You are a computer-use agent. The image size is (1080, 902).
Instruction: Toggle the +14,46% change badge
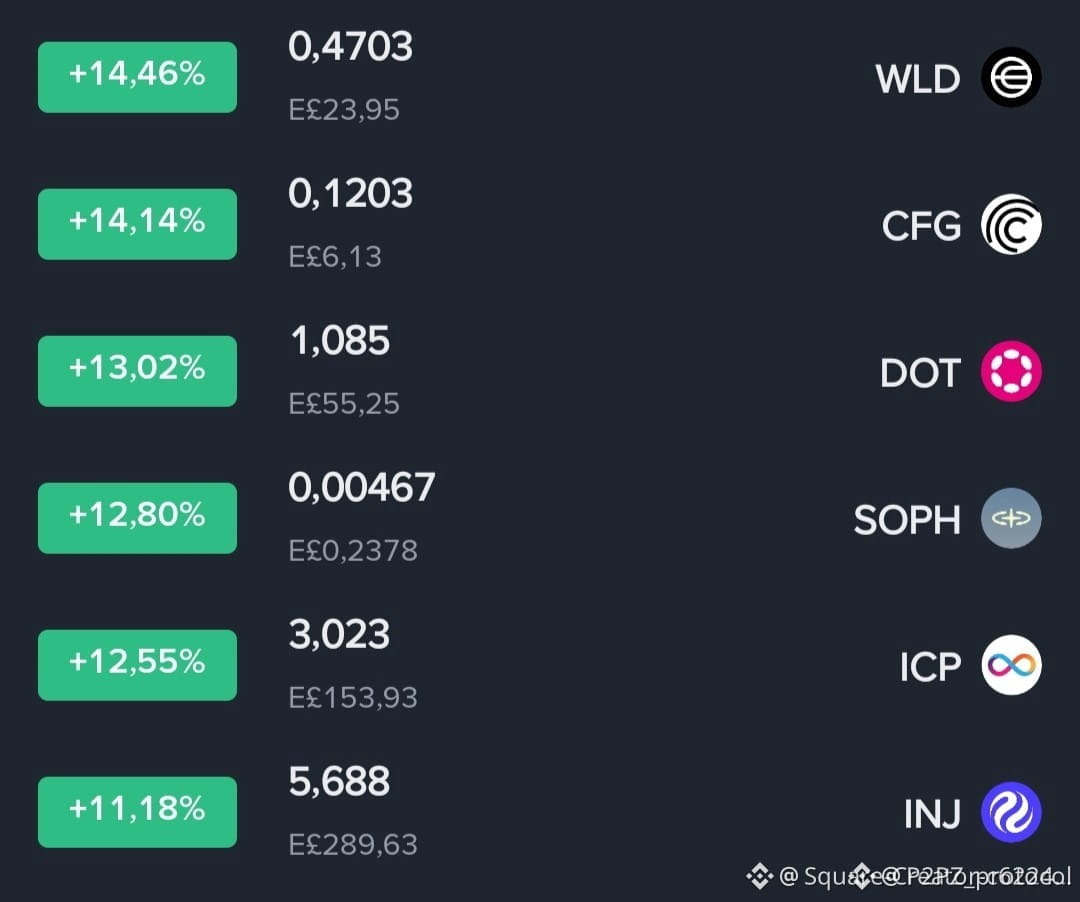coord(137,77)
